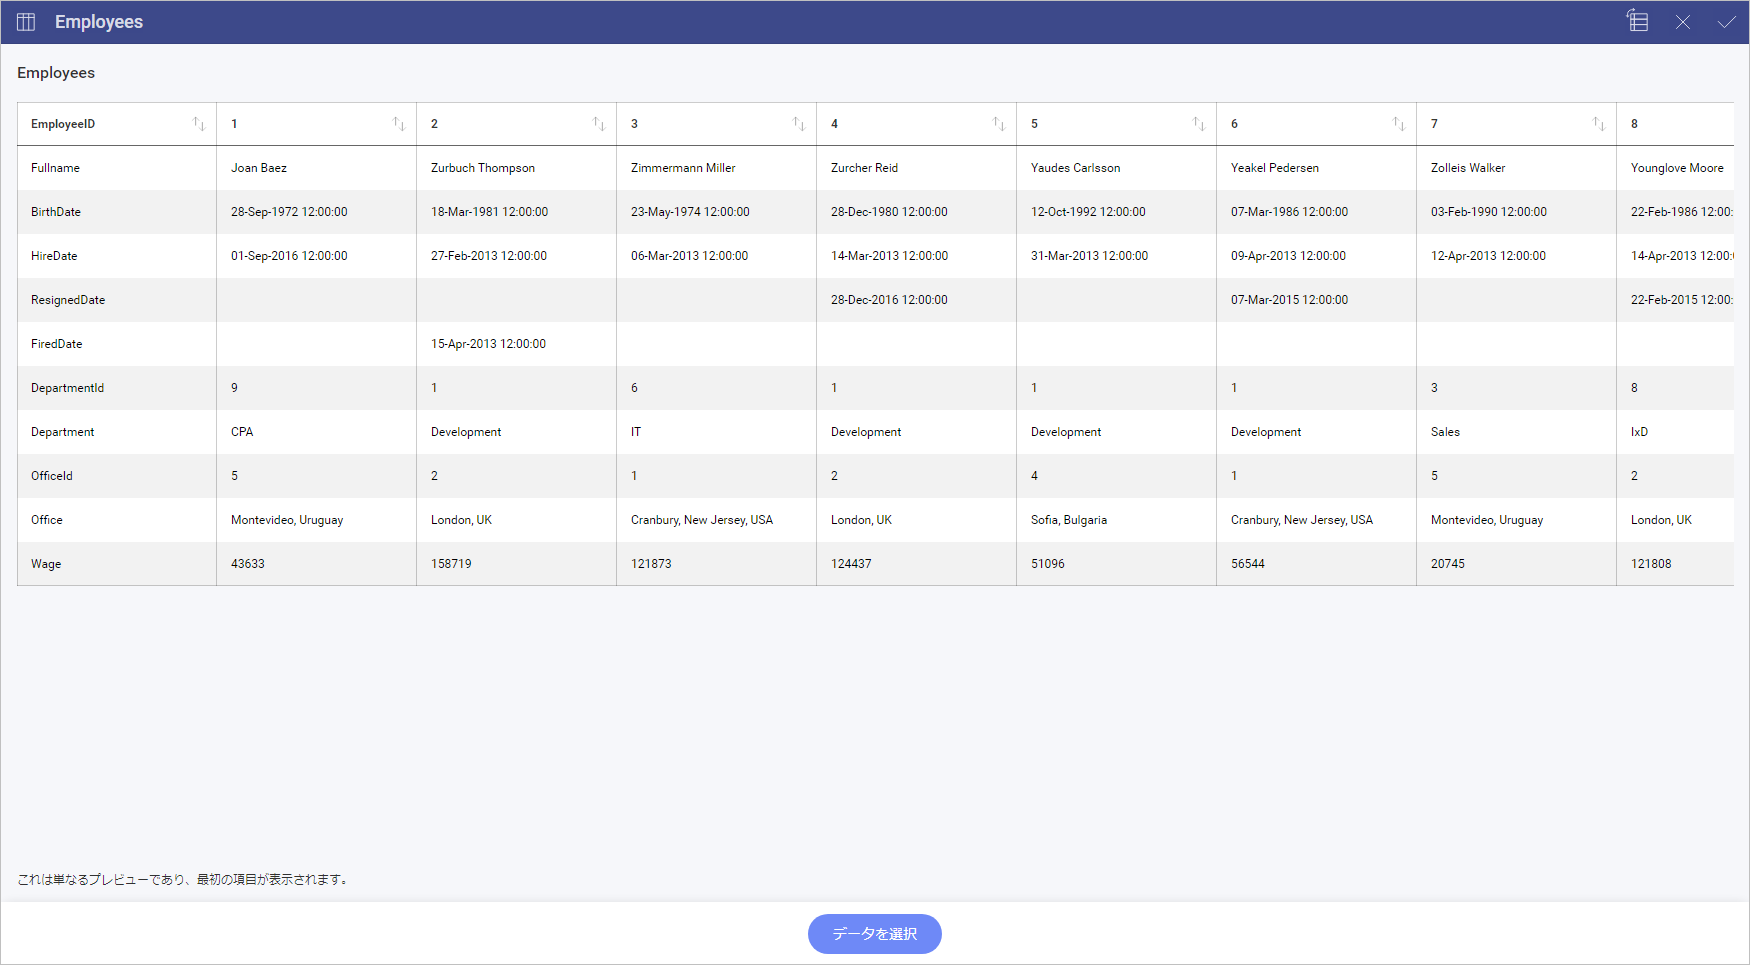Open the transpose table view icon
The height and width of the screenshot is (965, 1750).
point(1637,21)
